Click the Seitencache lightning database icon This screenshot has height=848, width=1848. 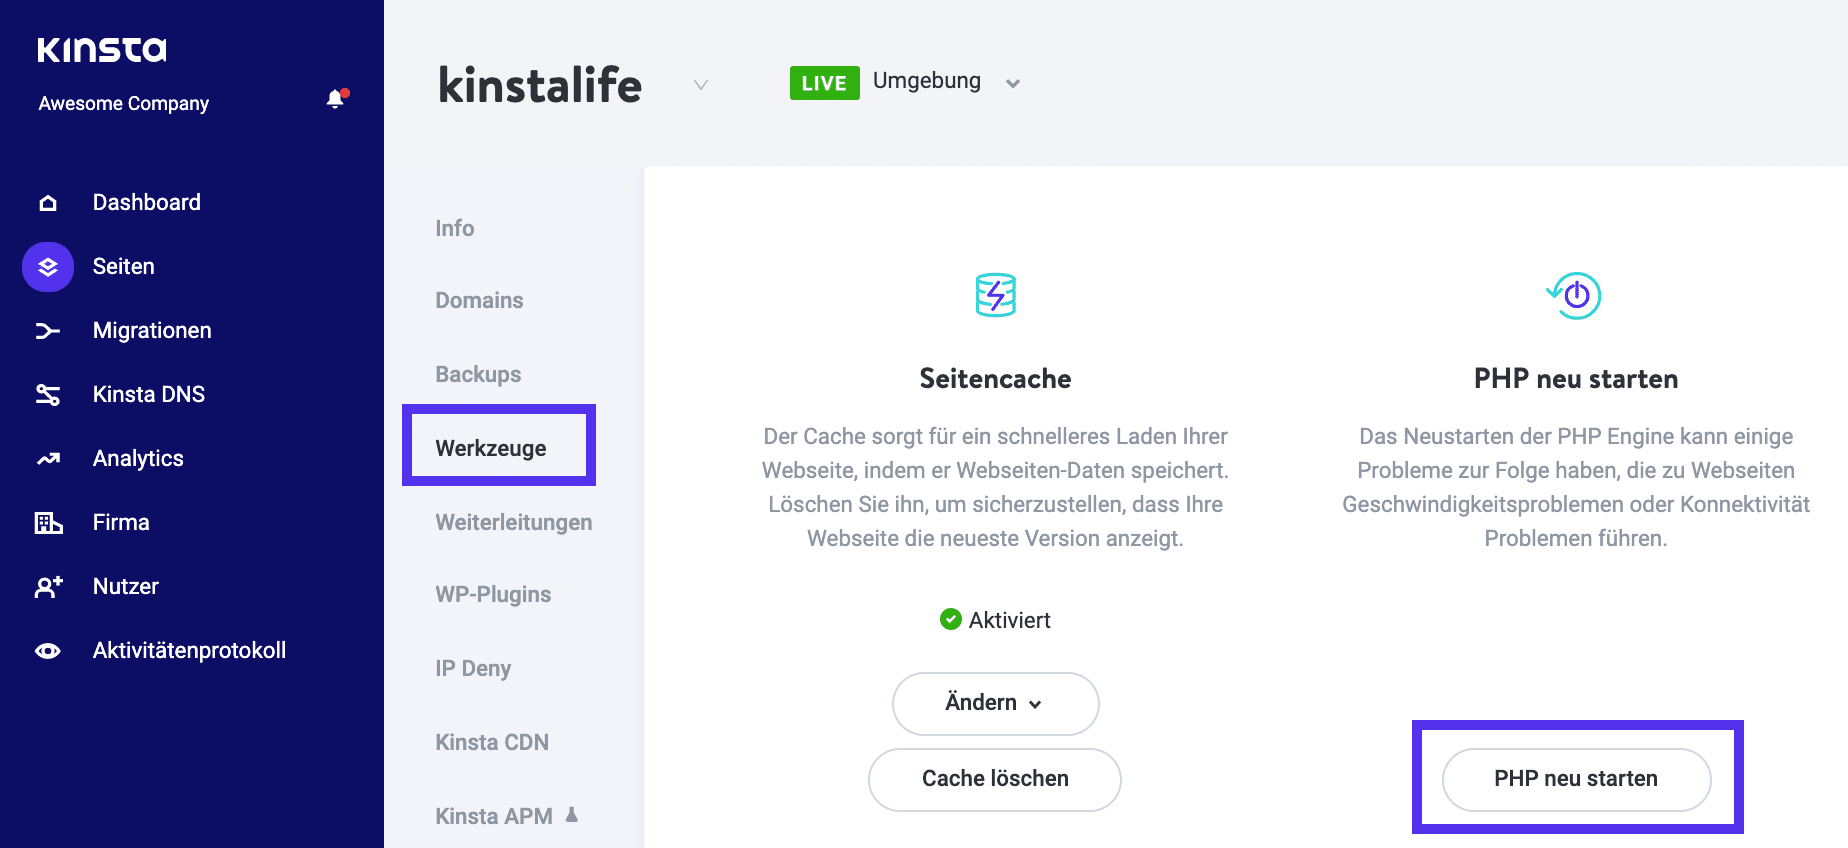(x=994, y=295)
